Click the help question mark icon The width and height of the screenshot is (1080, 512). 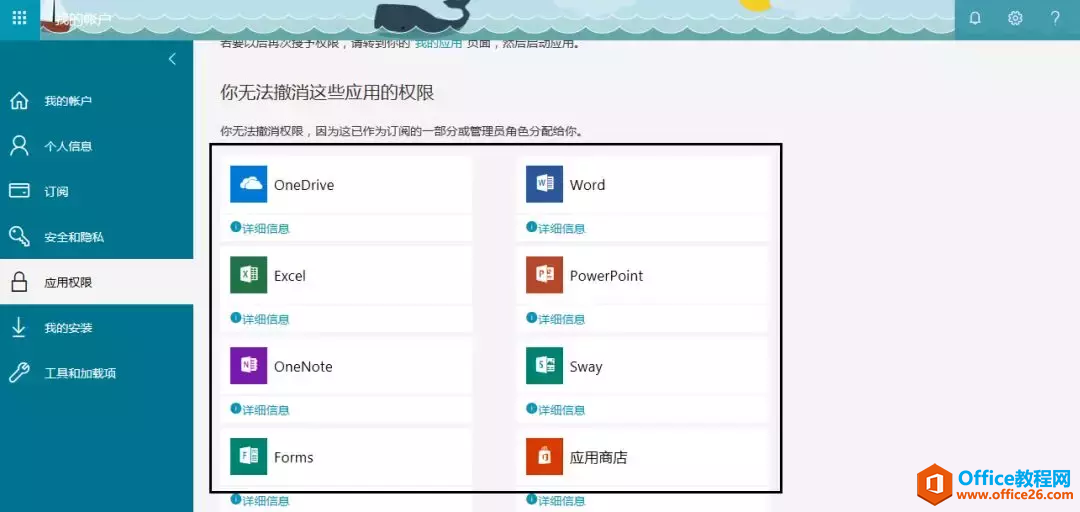(x=1055, y=19)
